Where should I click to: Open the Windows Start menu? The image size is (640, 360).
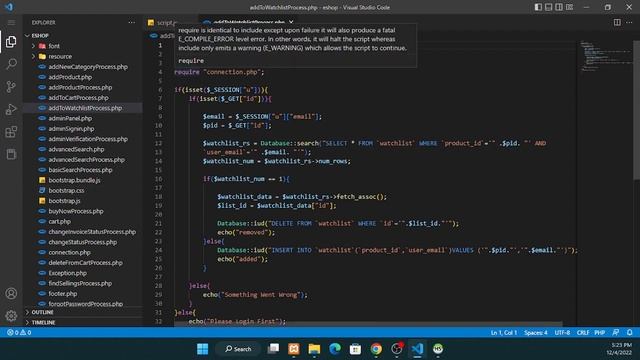tap(202, 349)
